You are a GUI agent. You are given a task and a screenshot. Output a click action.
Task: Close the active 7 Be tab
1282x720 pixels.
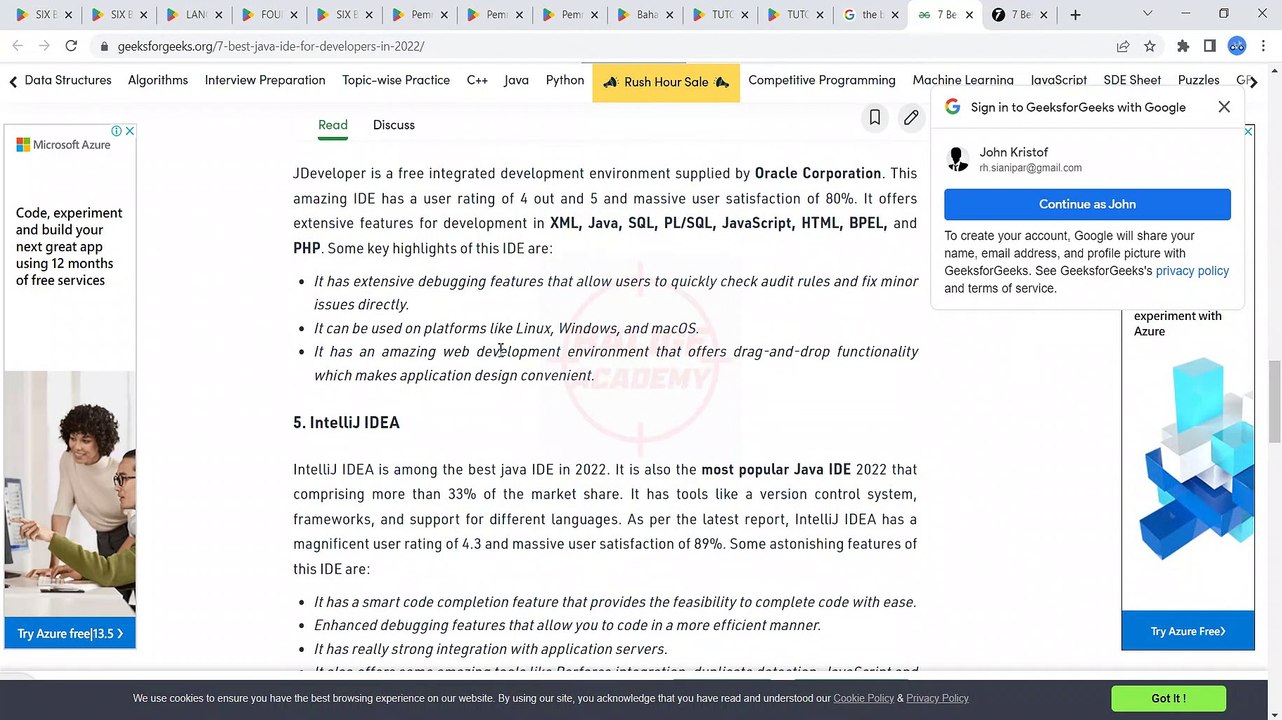[x=971, y=15]
